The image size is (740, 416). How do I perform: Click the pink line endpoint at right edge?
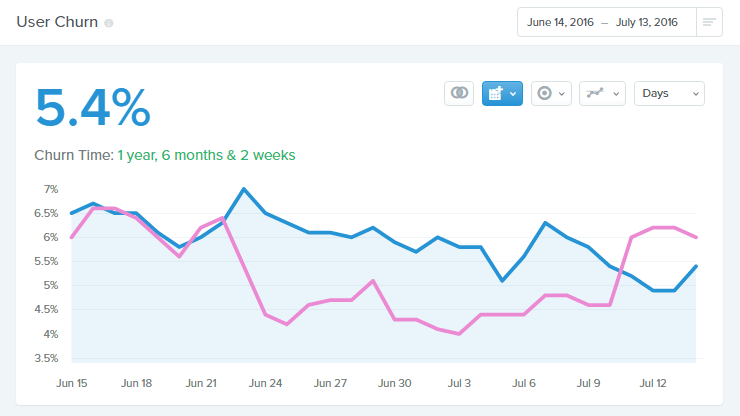point(695,237)
